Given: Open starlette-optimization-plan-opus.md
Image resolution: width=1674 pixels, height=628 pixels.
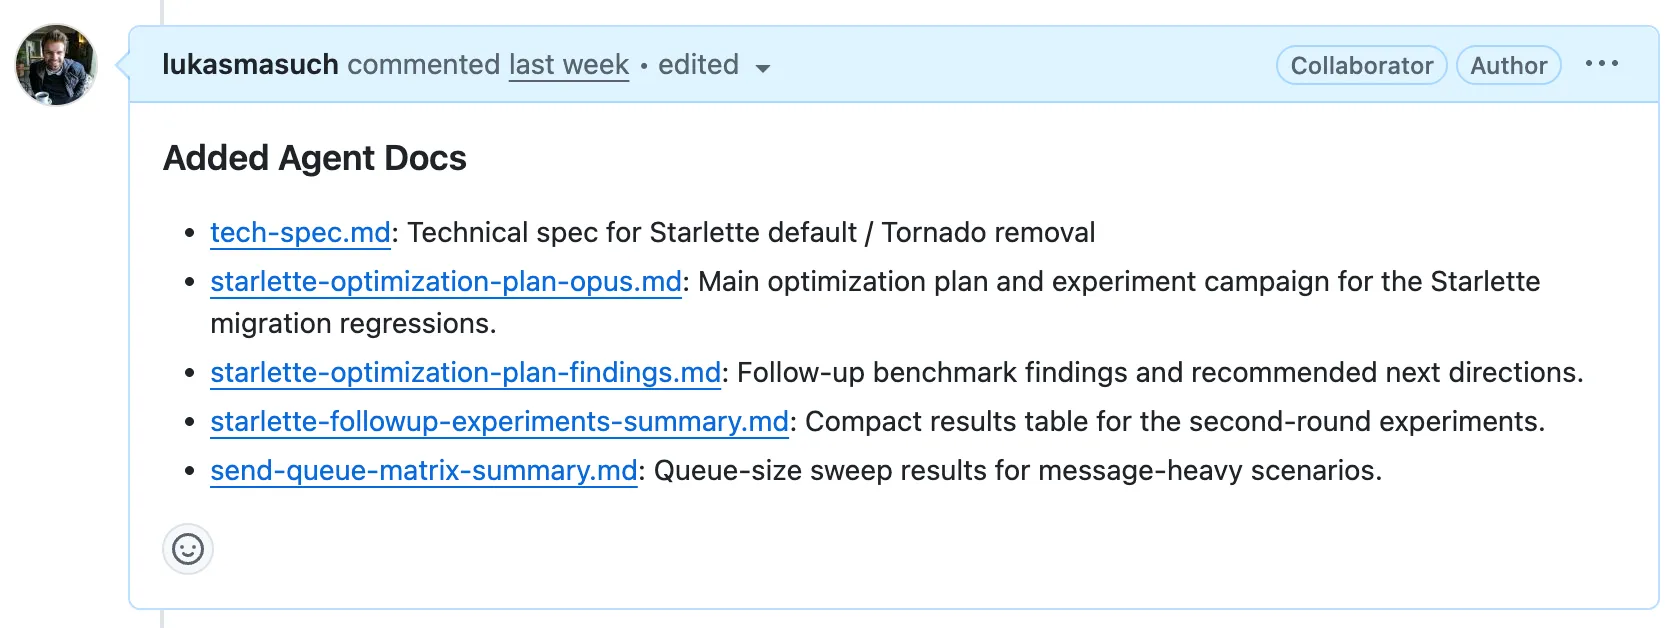Looking at the screenshot, I should (445, 281).
